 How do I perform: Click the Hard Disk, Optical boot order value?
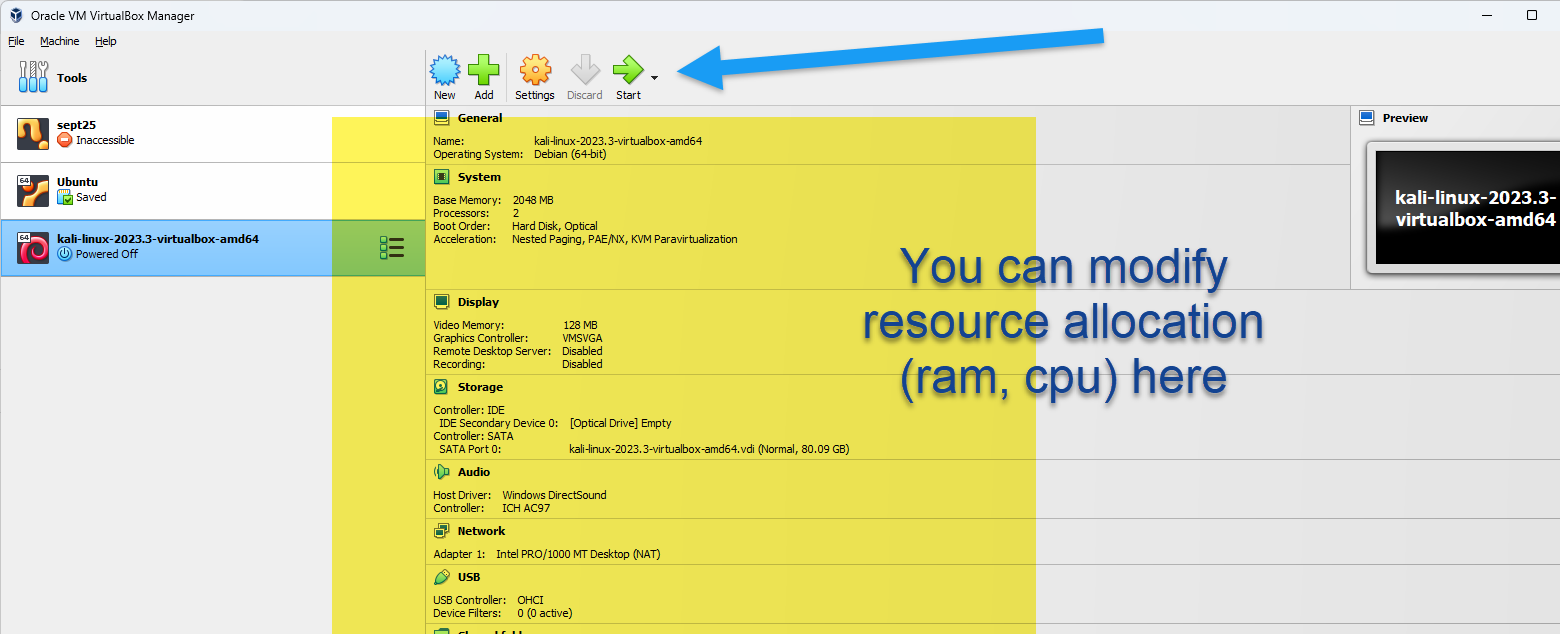point(555,226)
